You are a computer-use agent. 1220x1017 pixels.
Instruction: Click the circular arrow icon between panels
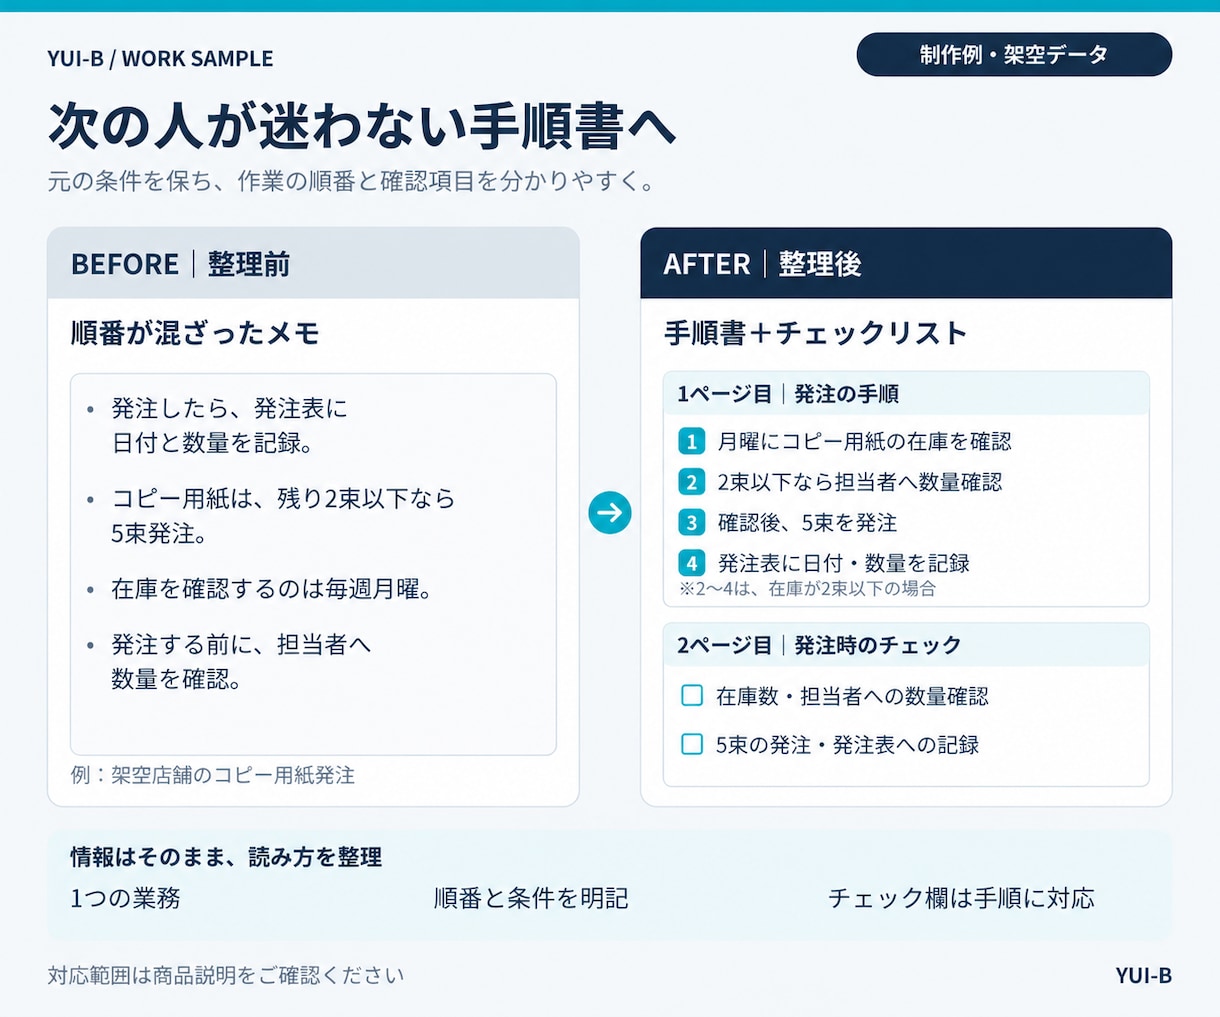pyautogui.click(x=610, y=513)
